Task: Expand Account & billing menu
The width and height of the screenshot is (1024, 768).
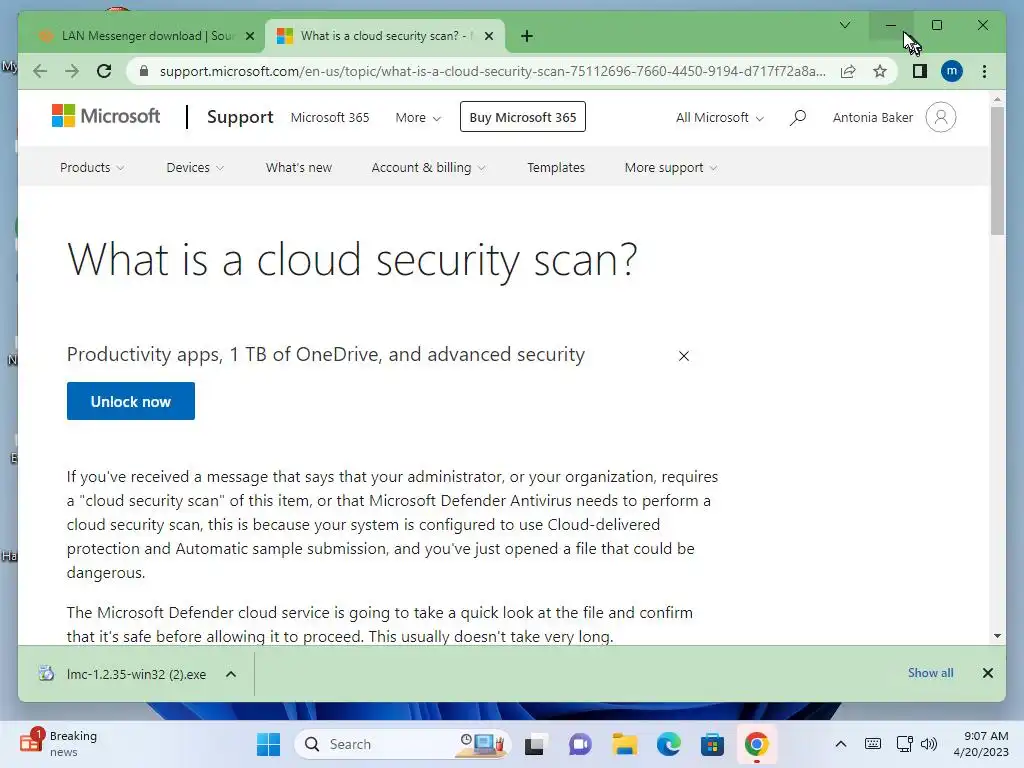Action: 428,167
